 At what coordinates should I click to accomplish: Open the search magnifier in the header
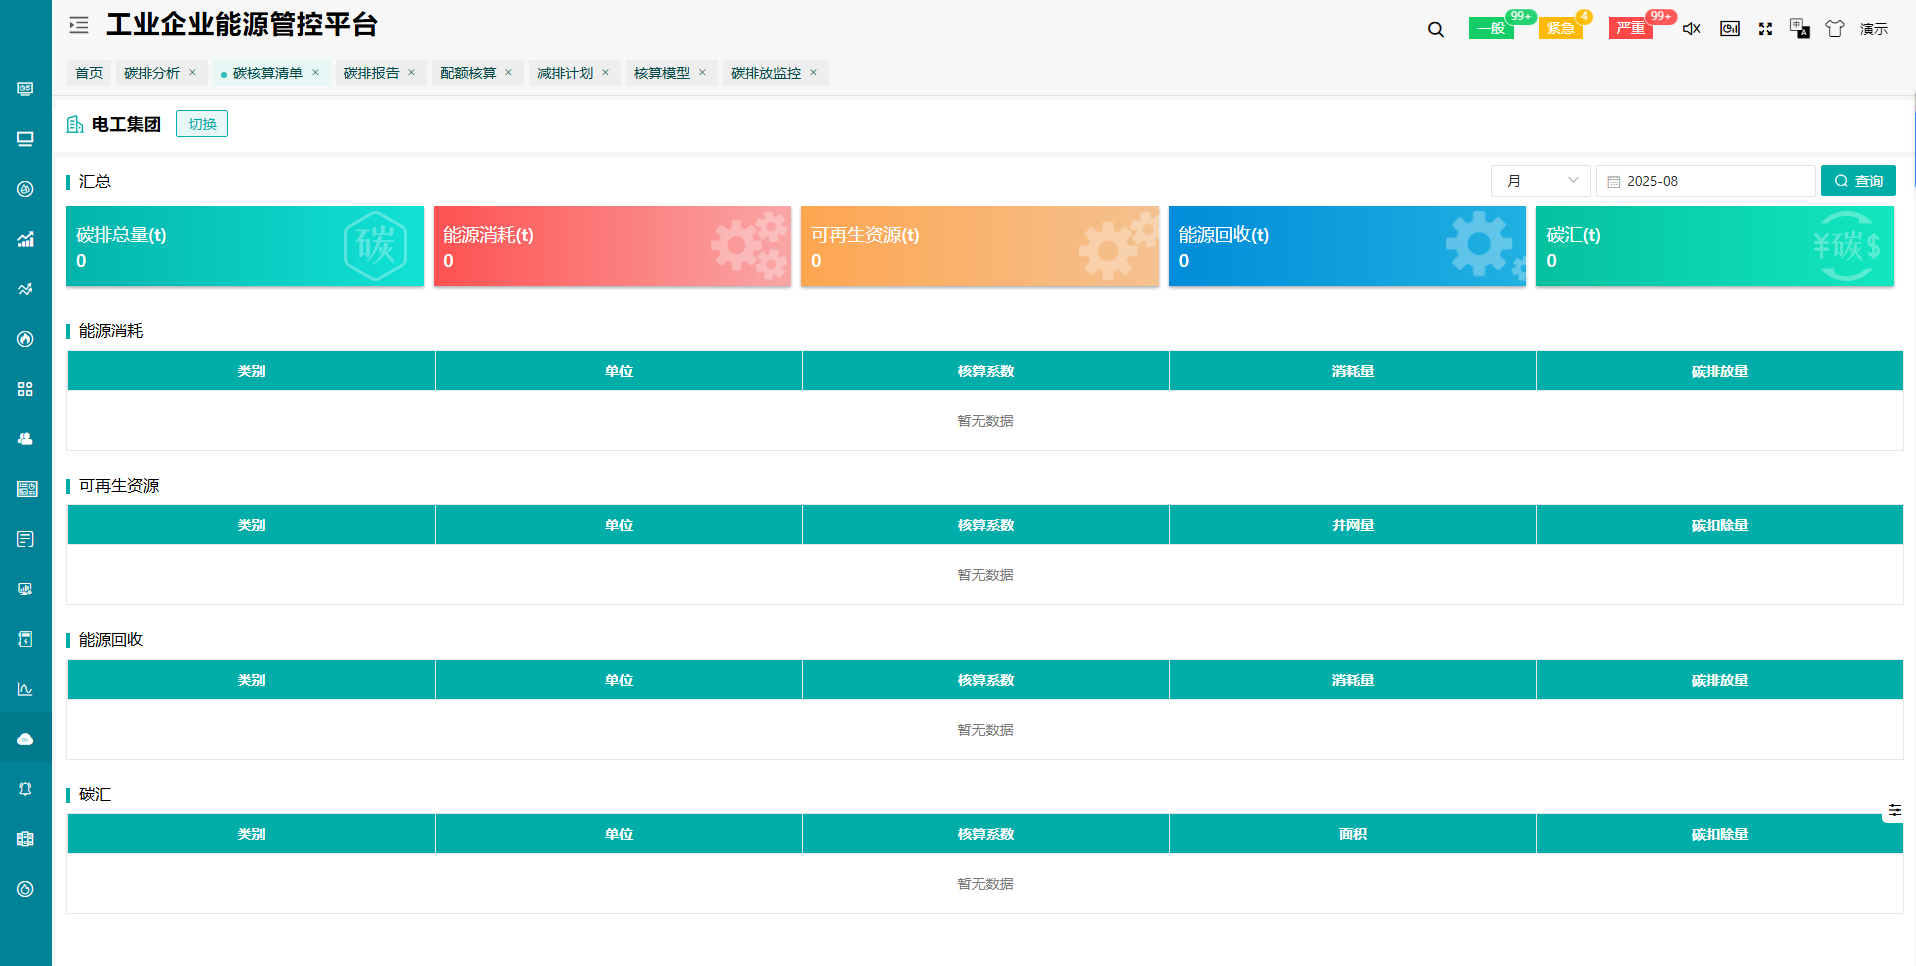pyautogui.click(x=1436, y=29)
